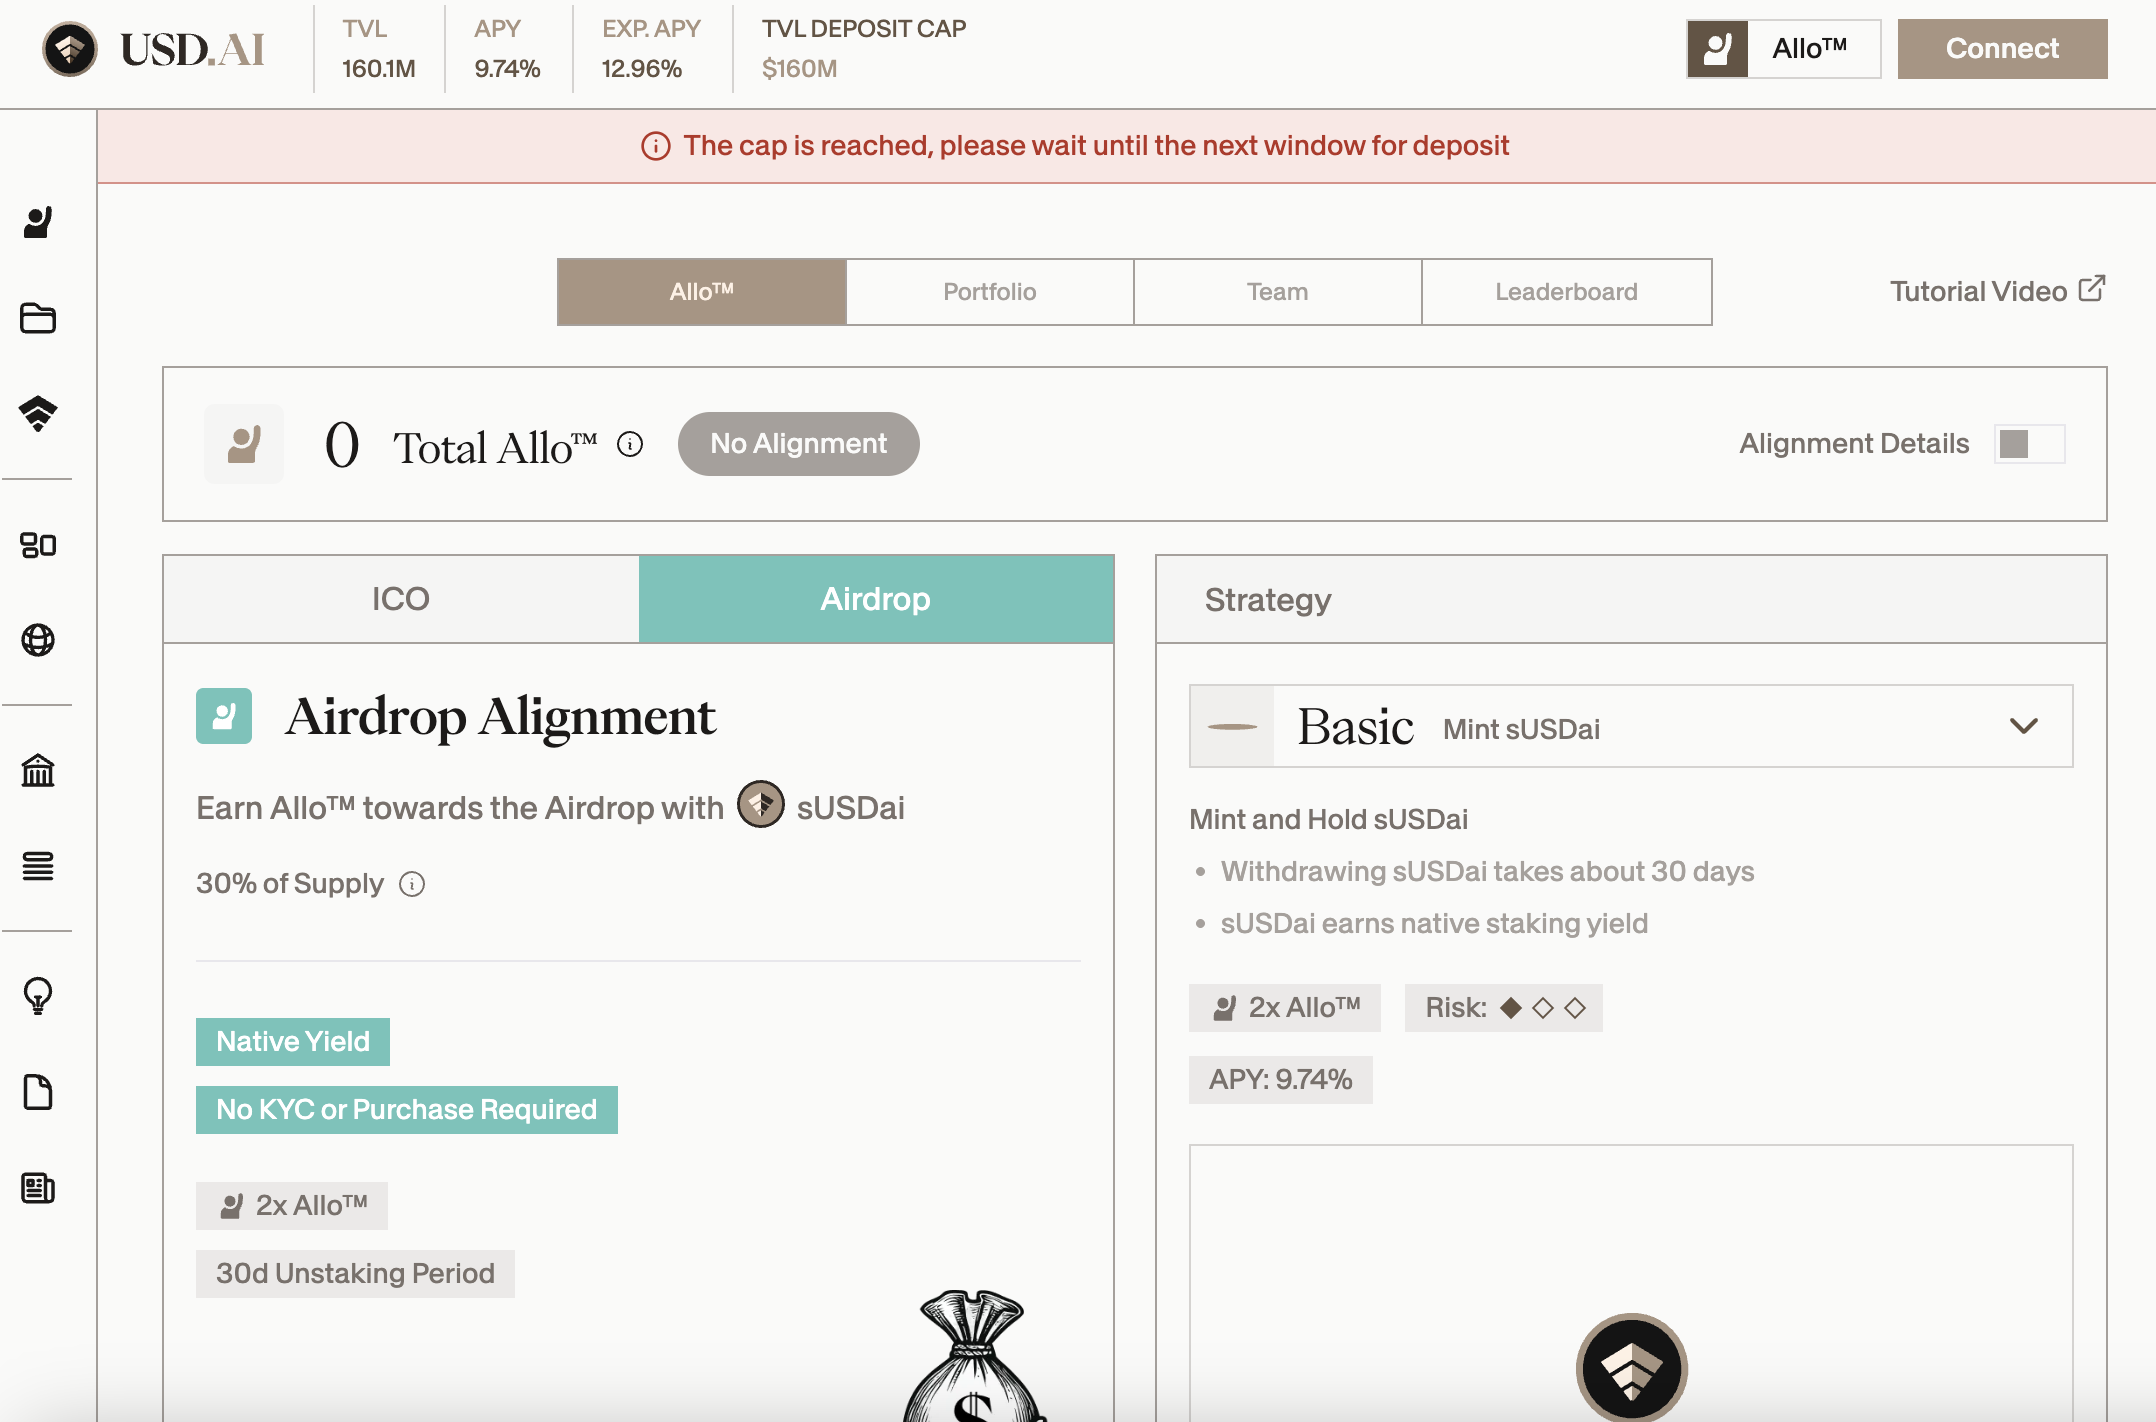Click info icon next to Total Allo
The image size is (2156, 1422).
click(x=630, y=444)
